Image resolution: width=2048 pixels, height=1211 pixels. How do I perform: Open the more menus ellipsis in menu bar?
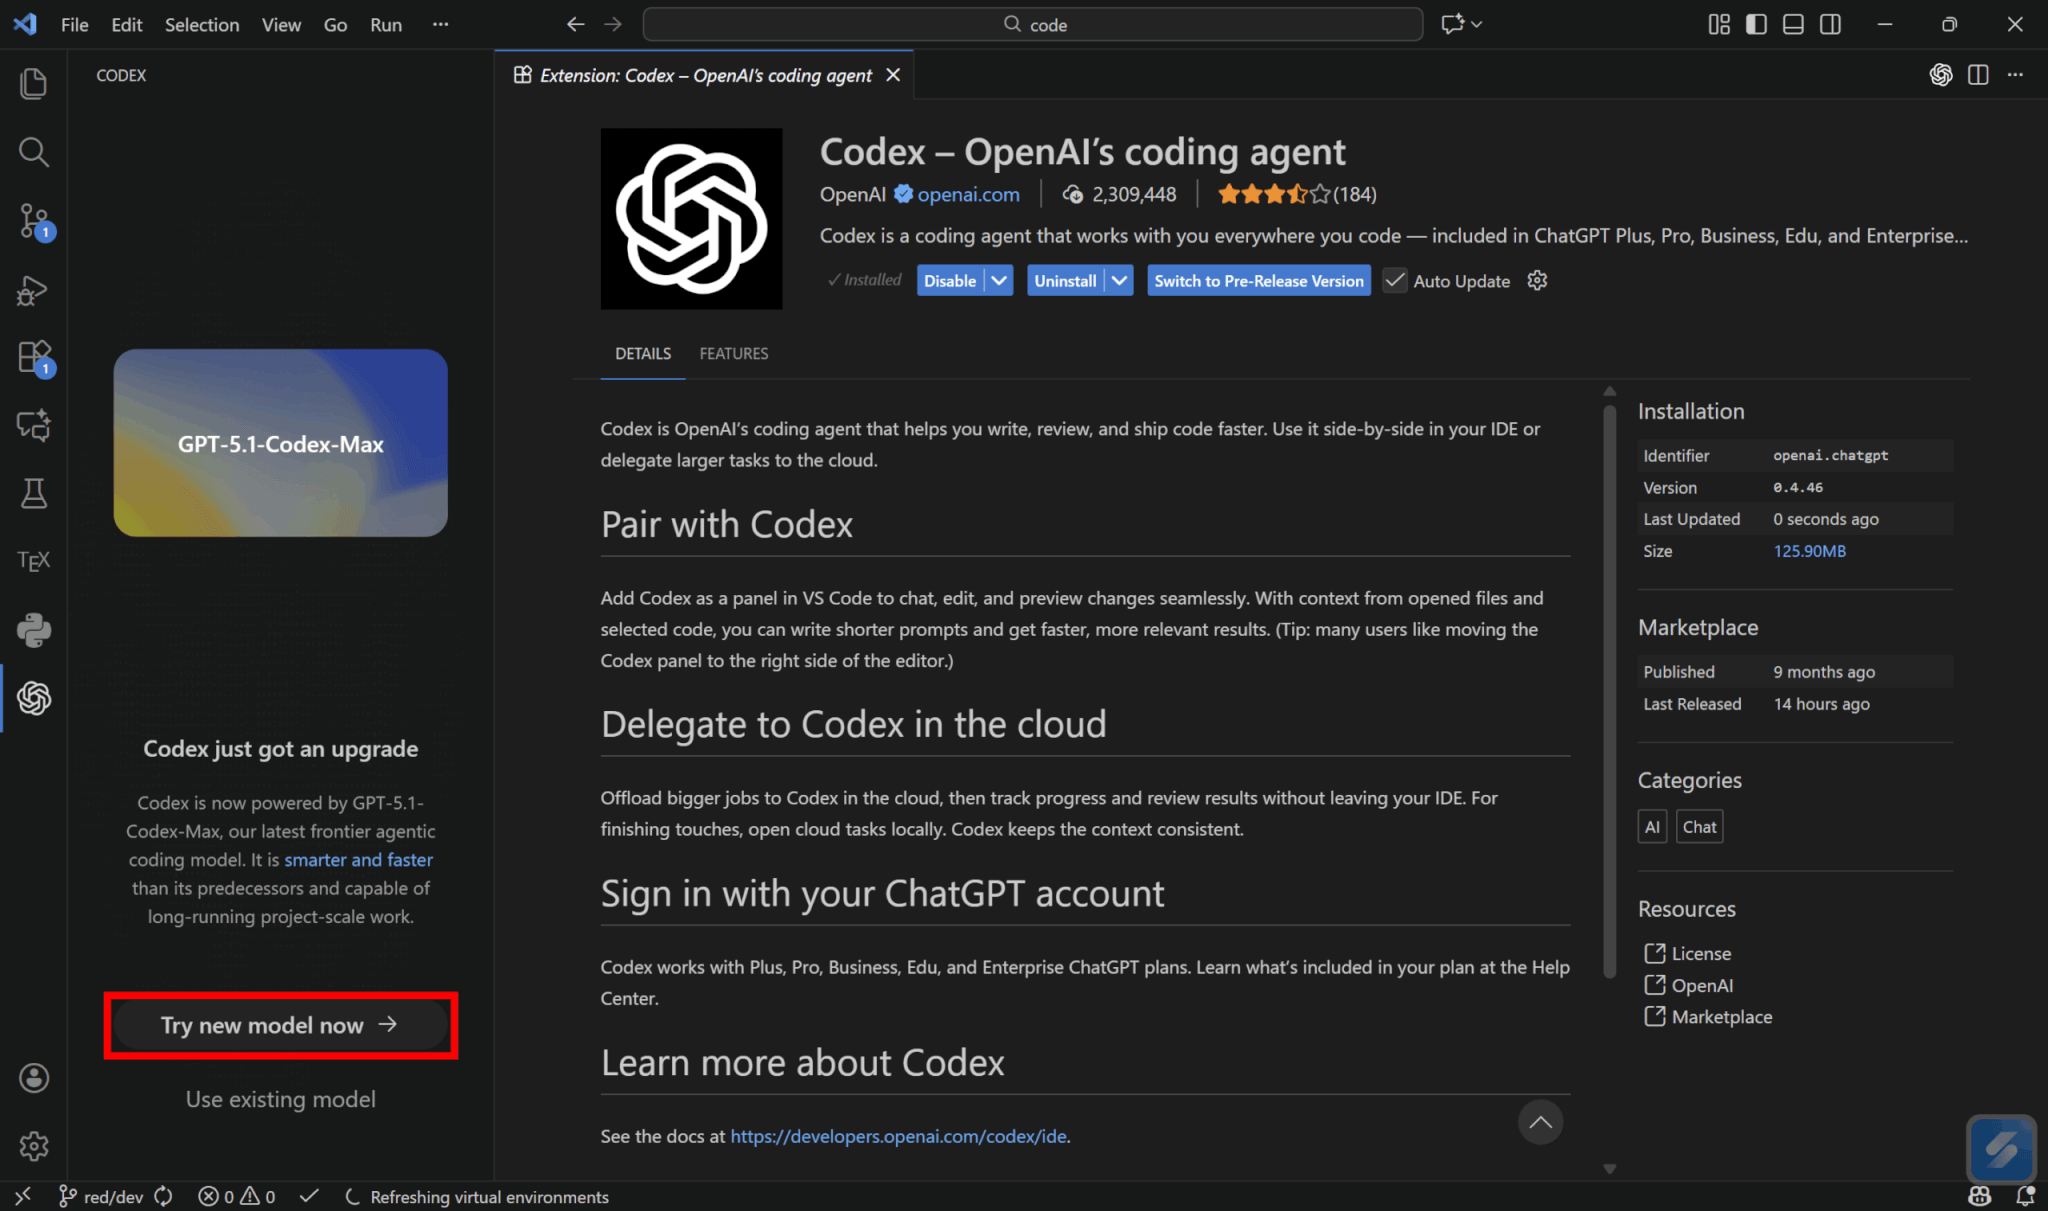tap(440, 24)
